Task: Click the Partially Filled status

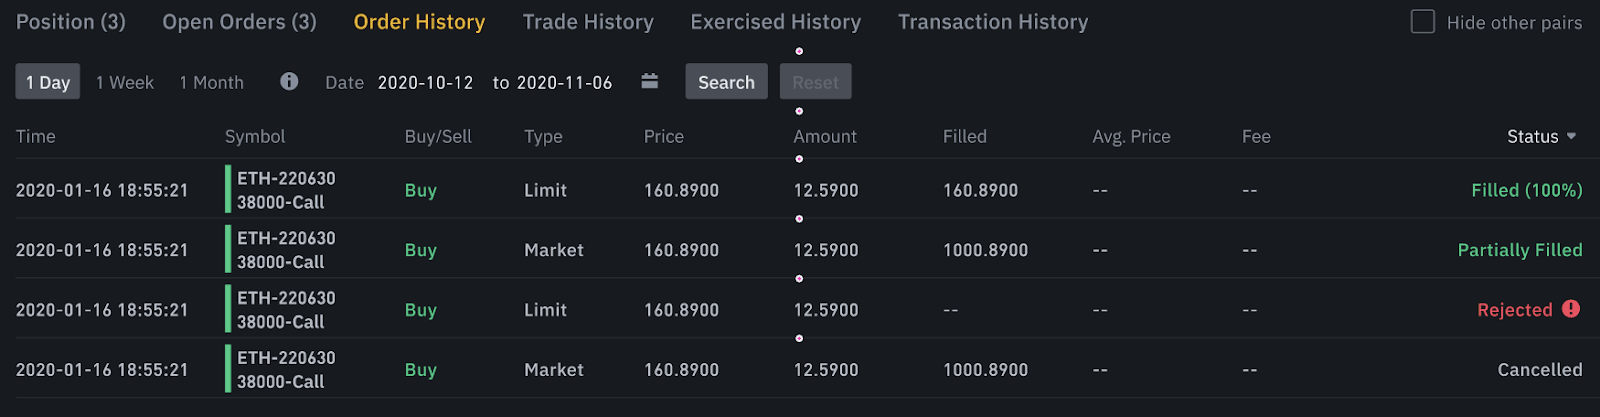Action: 1520,250
